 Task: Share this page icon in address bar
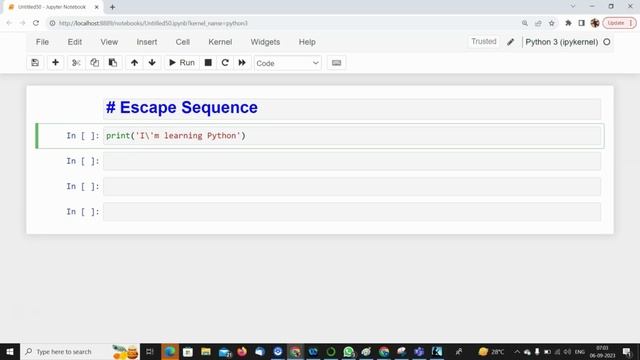coord(538,23)
